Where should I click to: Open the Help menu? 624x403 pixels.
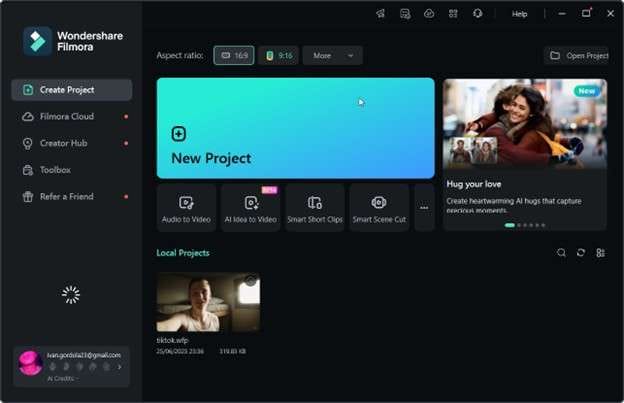pos(519,14)
